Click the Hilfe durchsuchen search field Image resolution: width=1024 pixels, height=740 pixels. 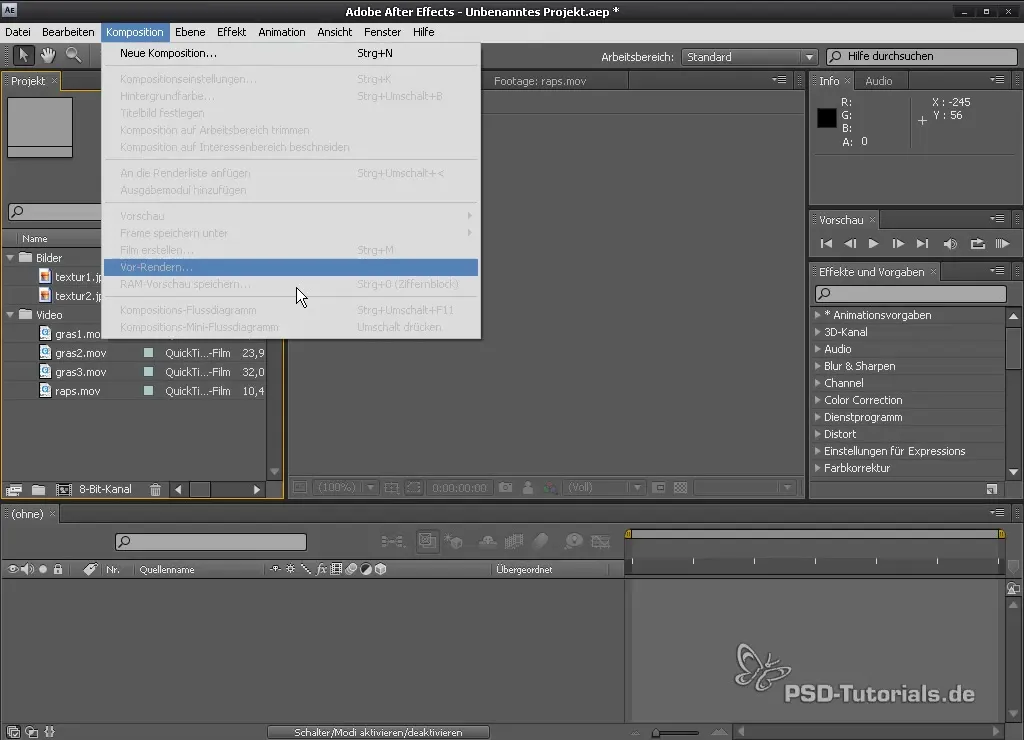[921, 57]
